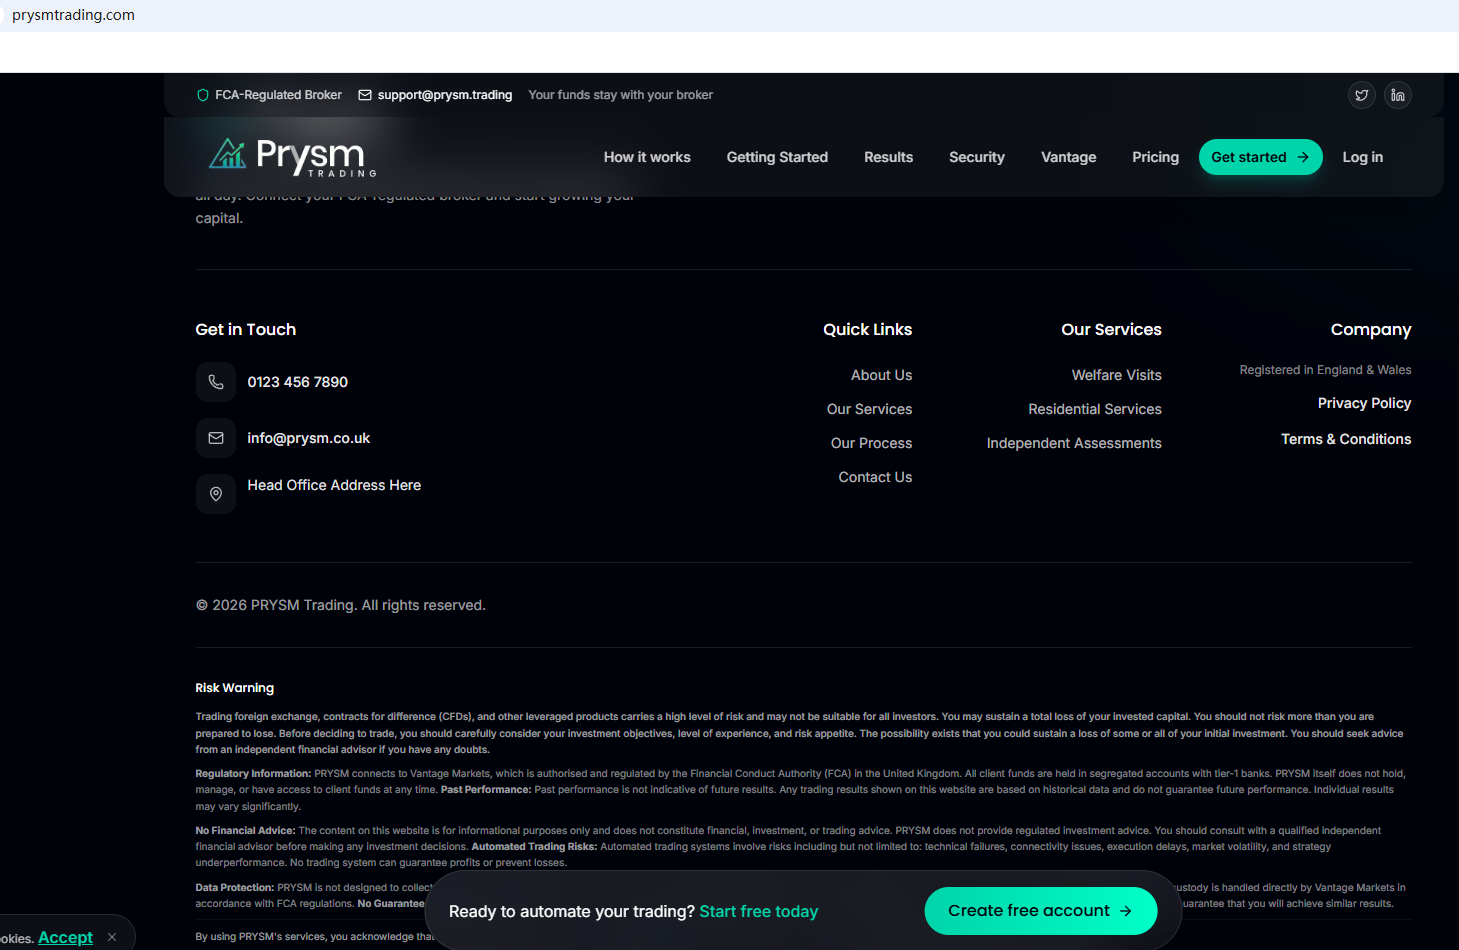Click the support@prysm.trading email link
The width and height of the screenshot is (1459, 950).
pos(444,95)
